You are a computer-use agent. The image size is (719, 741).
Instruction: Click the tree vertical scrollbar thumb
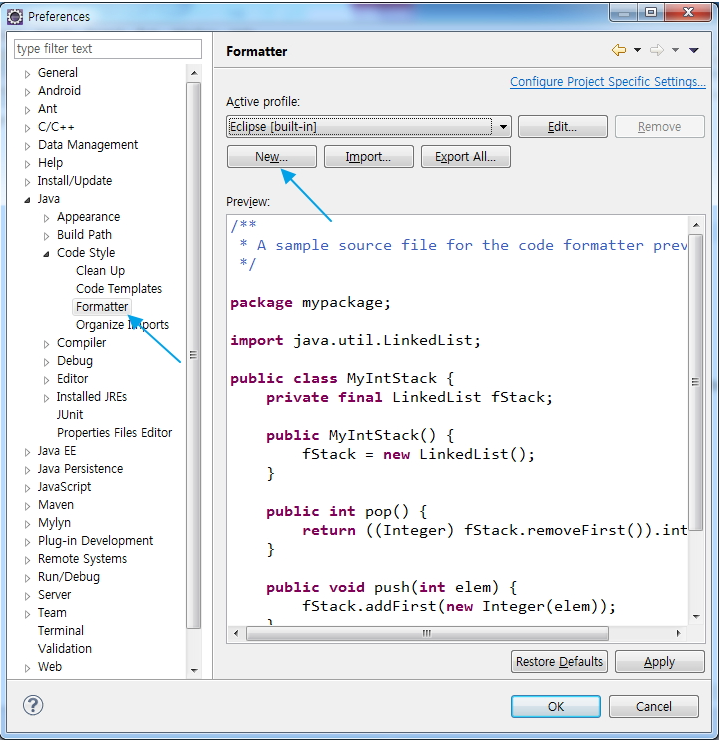pyautogui.click(x=193, y=355)
